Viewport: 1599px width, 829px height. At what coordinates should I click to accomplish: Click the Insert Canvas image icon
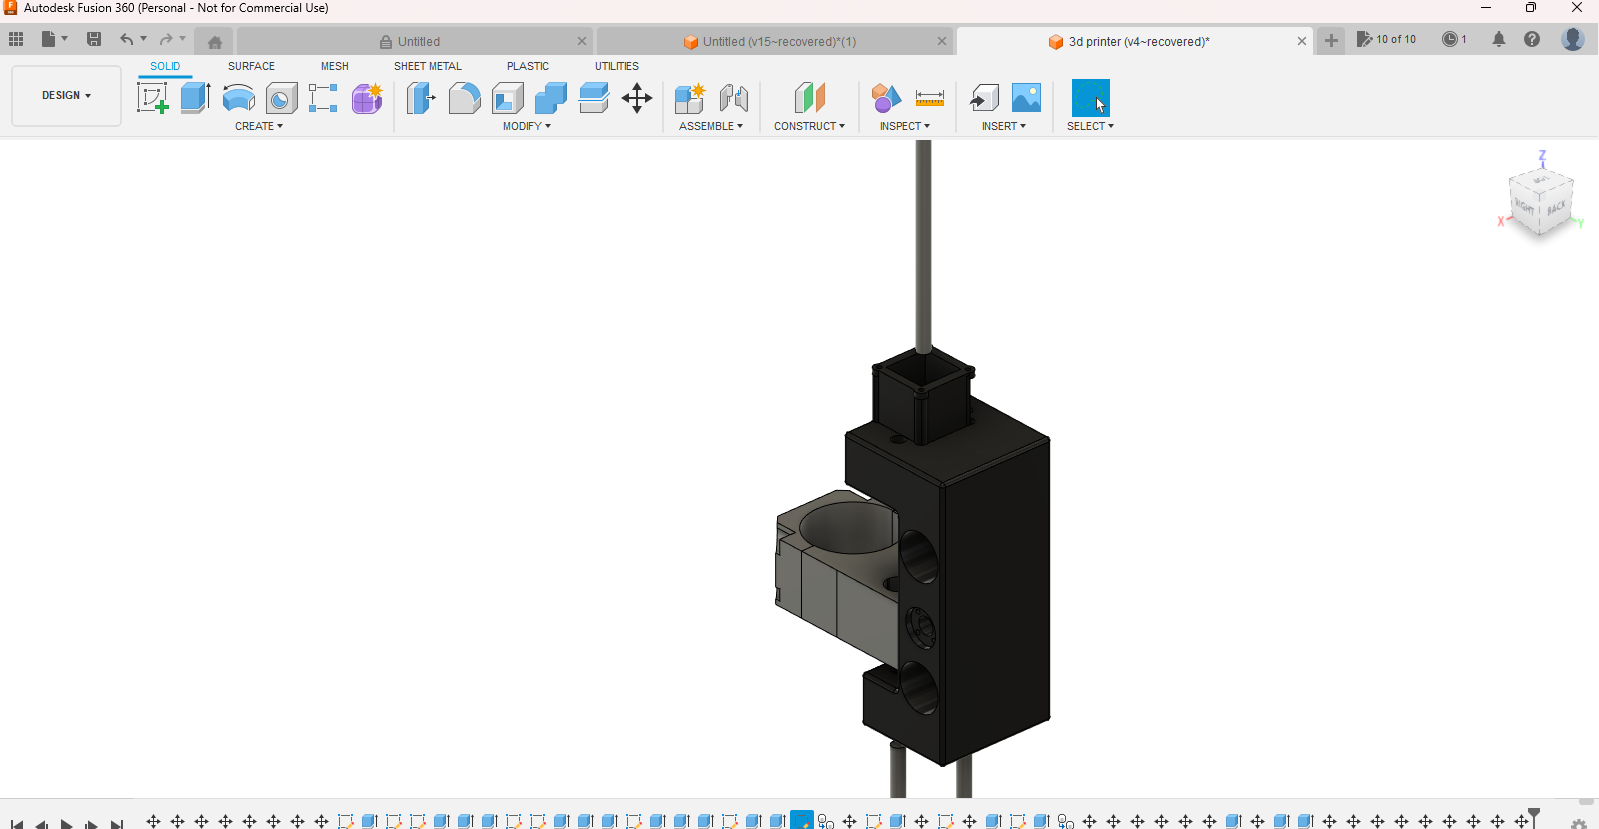coord(1027,98)
